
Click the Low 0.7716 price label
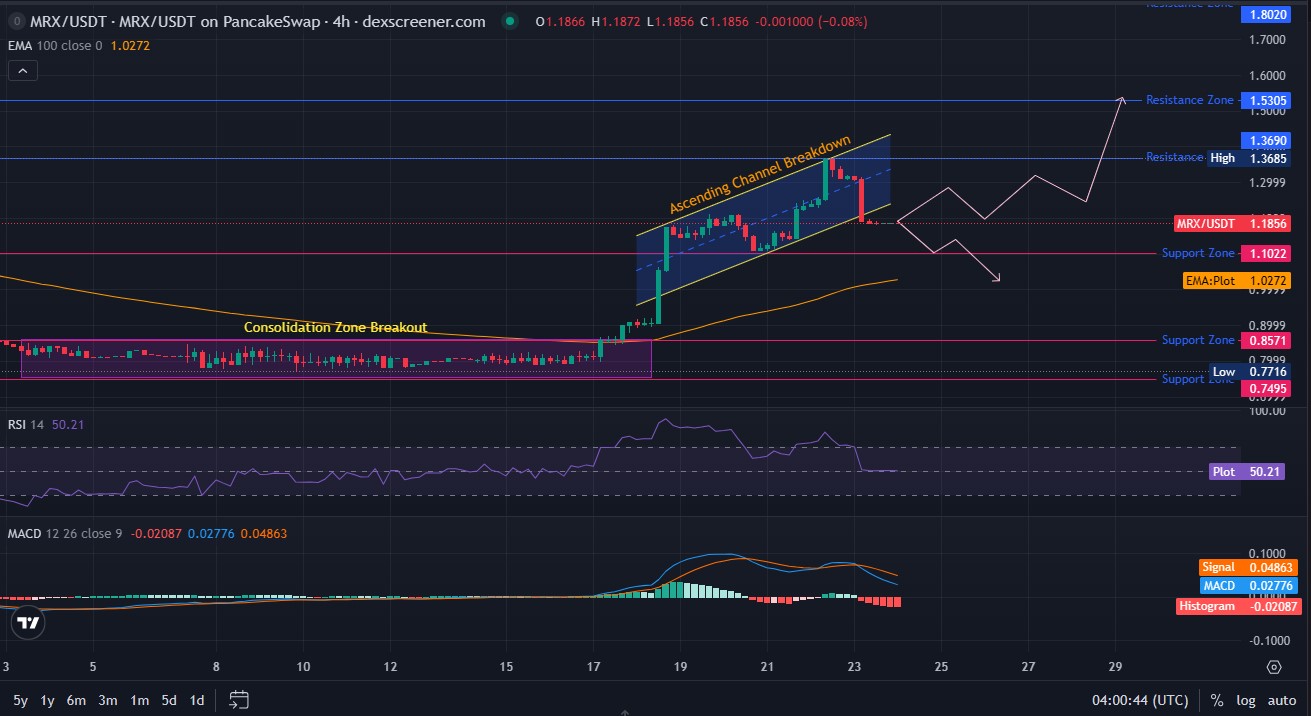point(1248,371)
